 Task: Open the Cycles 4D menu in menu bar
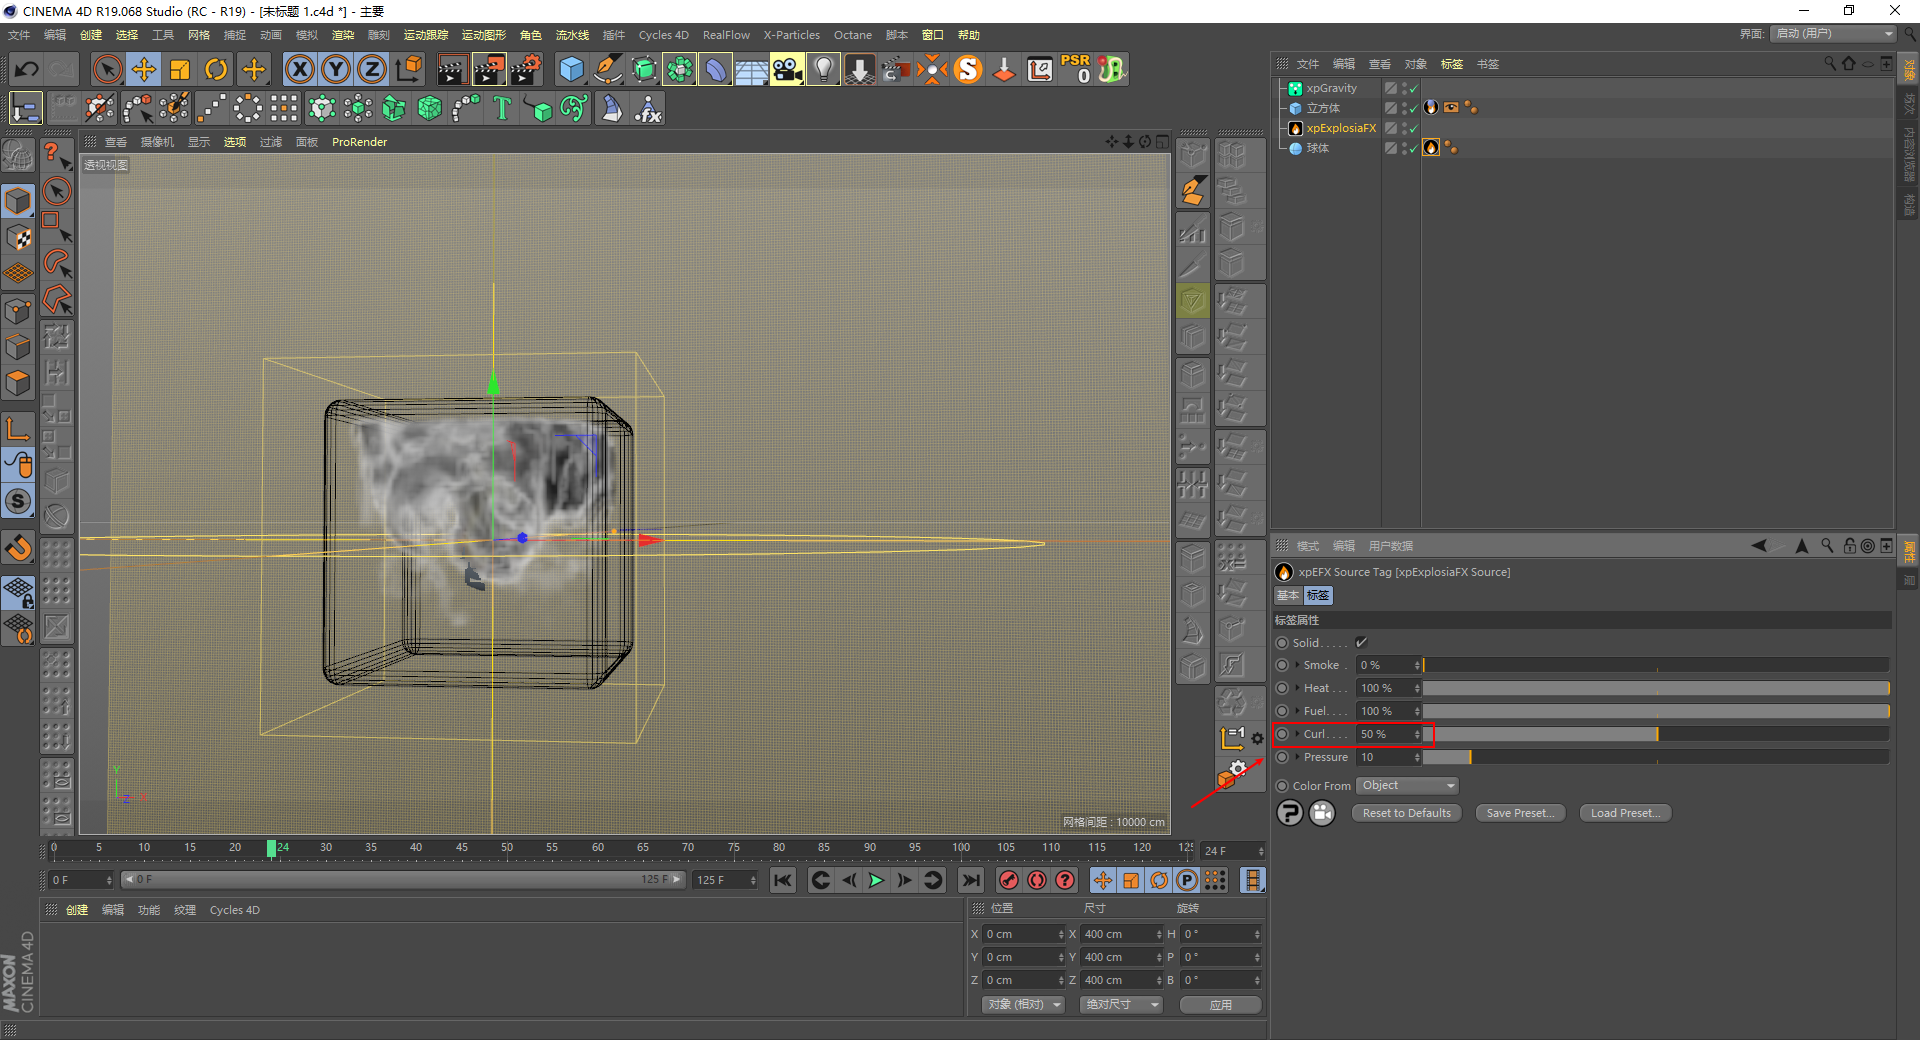coord(664,35)
